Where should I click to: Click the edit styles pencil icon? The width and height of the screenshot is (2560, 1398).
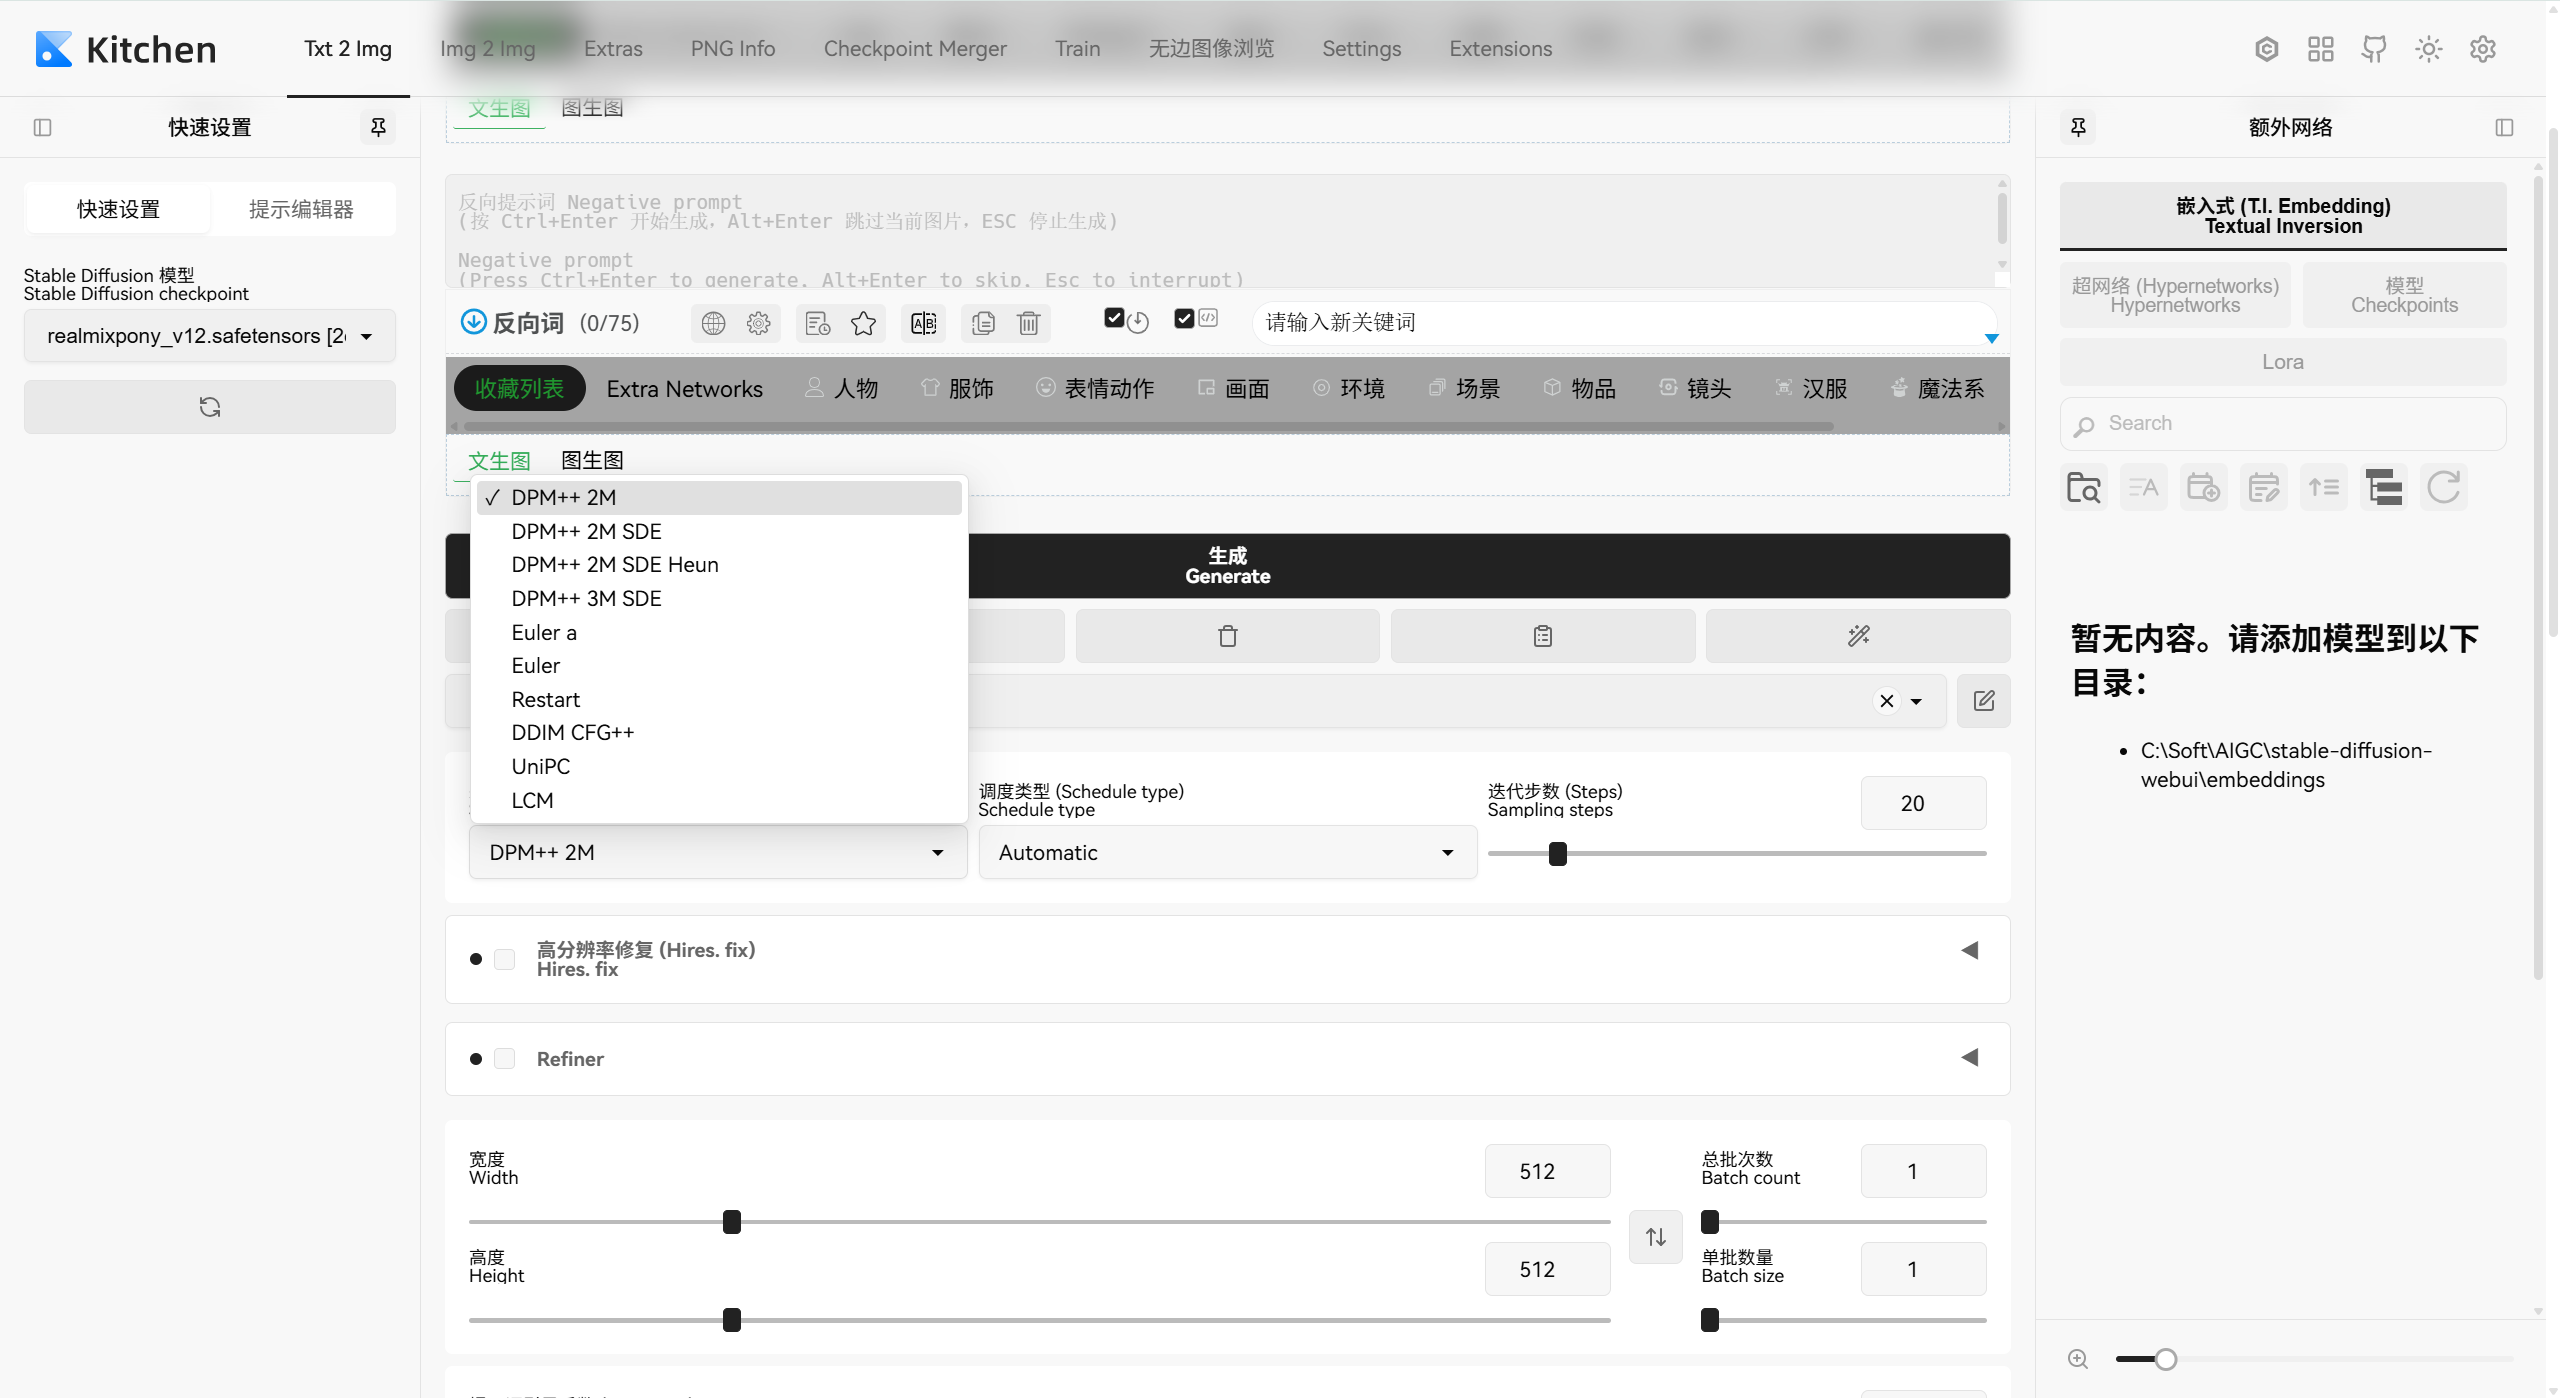click(1984, 701)
